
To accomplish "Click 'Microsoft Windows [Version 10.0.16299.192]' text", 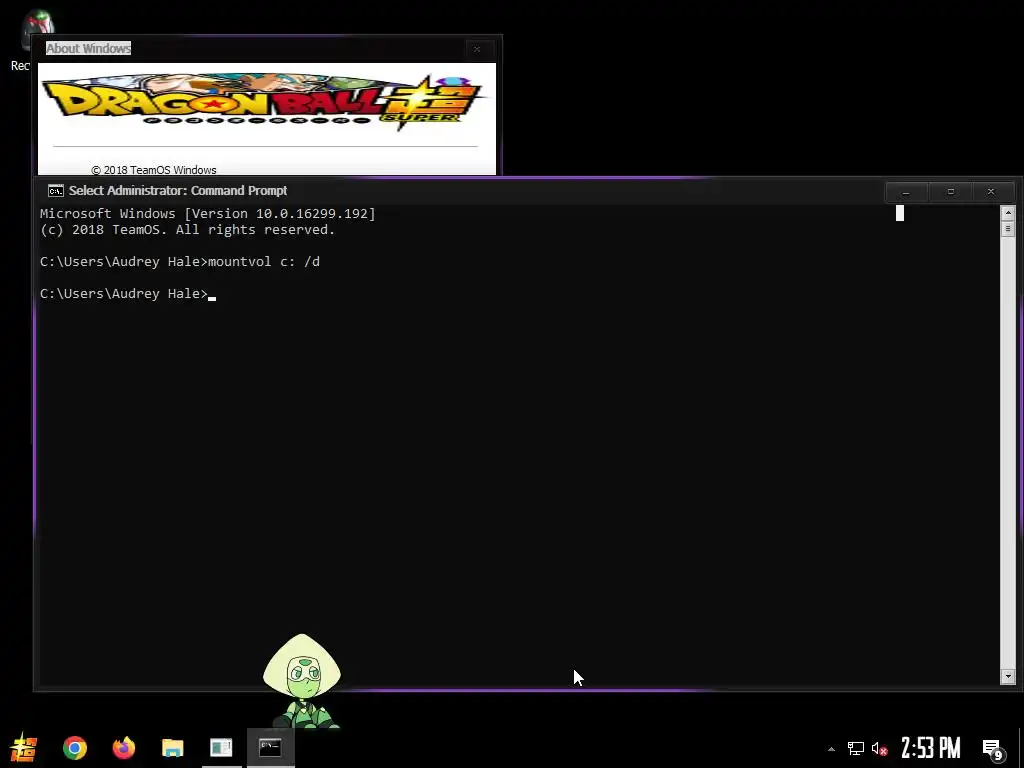I will [x=208, y=214].
